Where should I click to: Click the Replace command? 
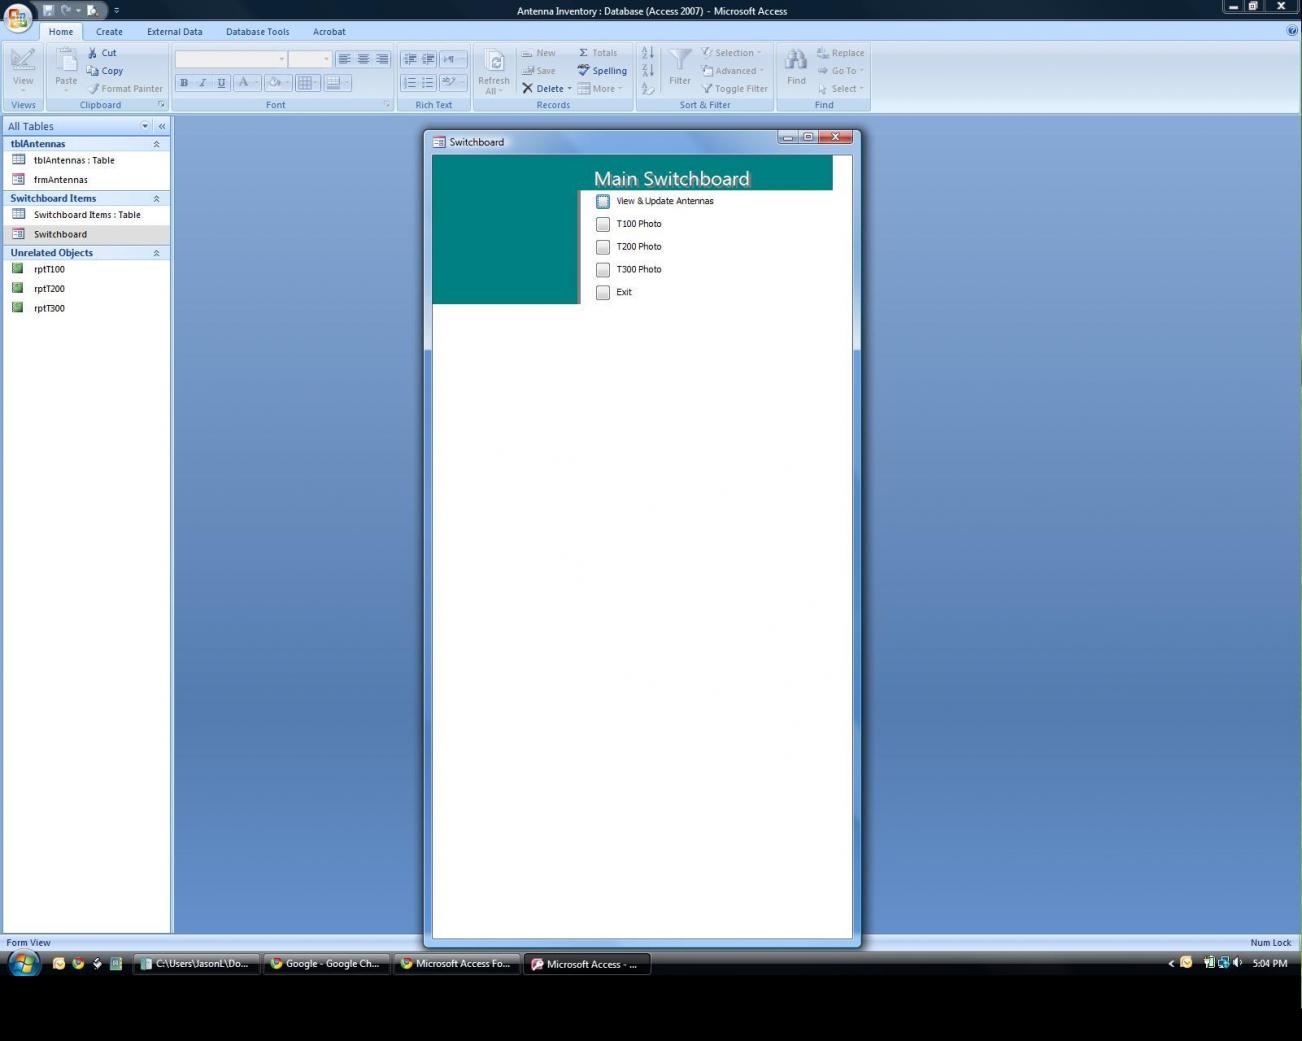point(840,53)
